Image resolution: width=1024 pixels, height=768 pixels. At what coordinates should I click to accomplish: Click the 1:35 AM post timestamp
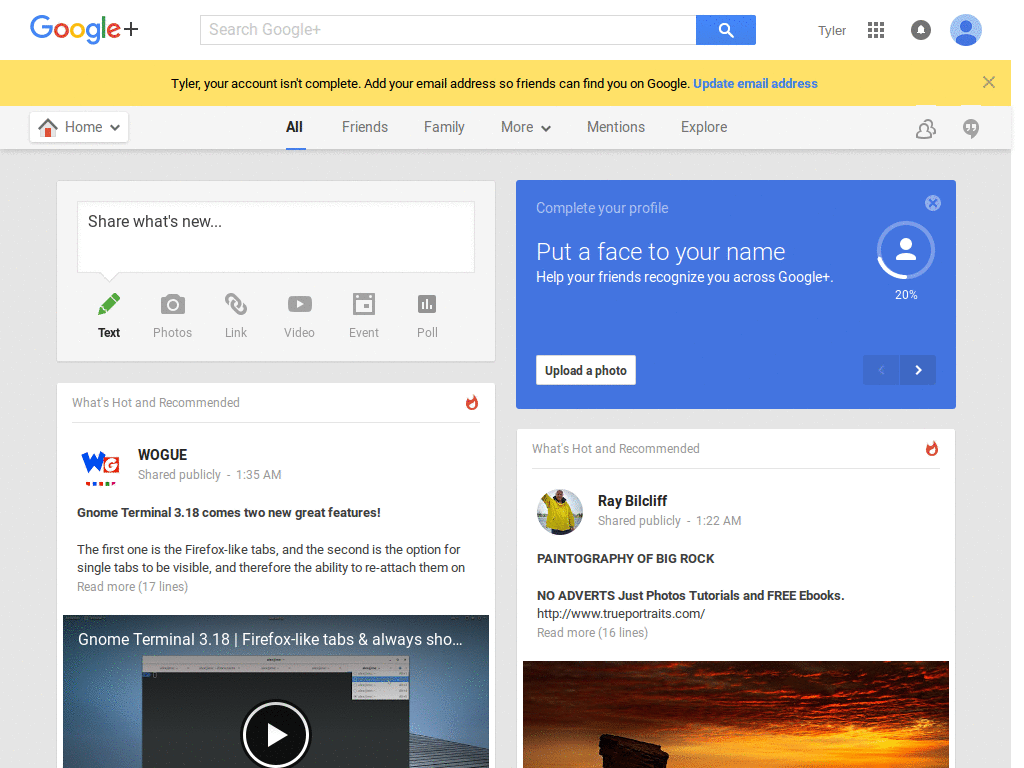259,475
